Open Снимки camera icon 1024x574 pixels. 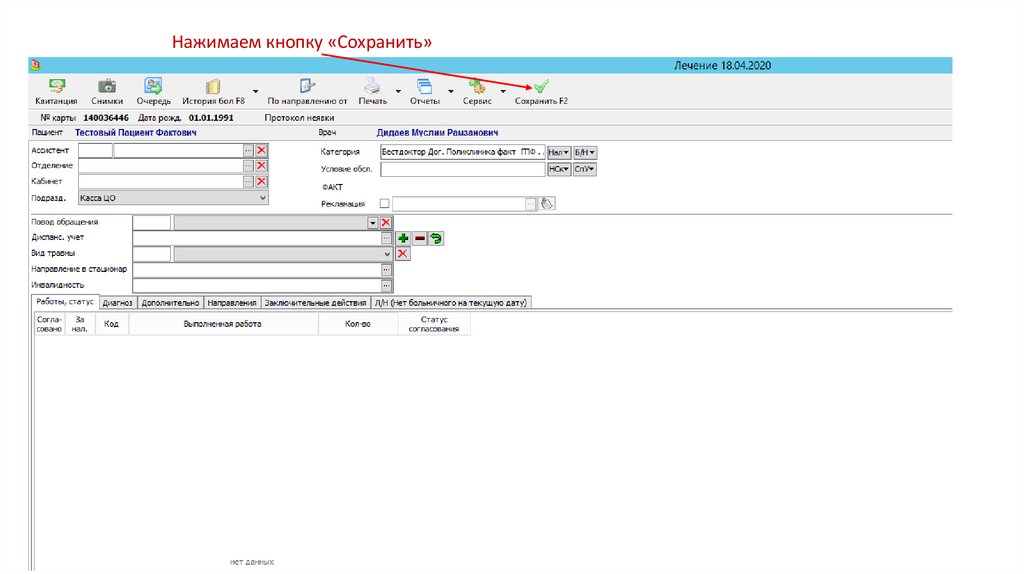(x=107, y=87)
